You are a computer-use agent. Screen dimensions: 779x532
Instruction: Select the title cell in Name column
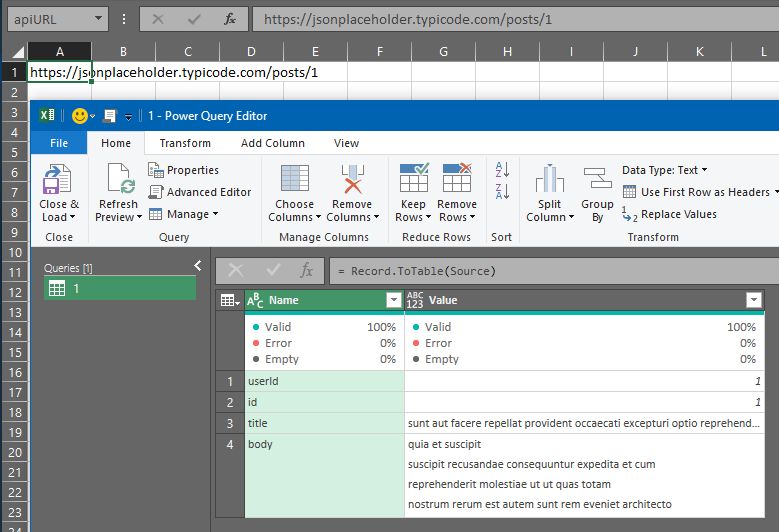click(324, 423)
